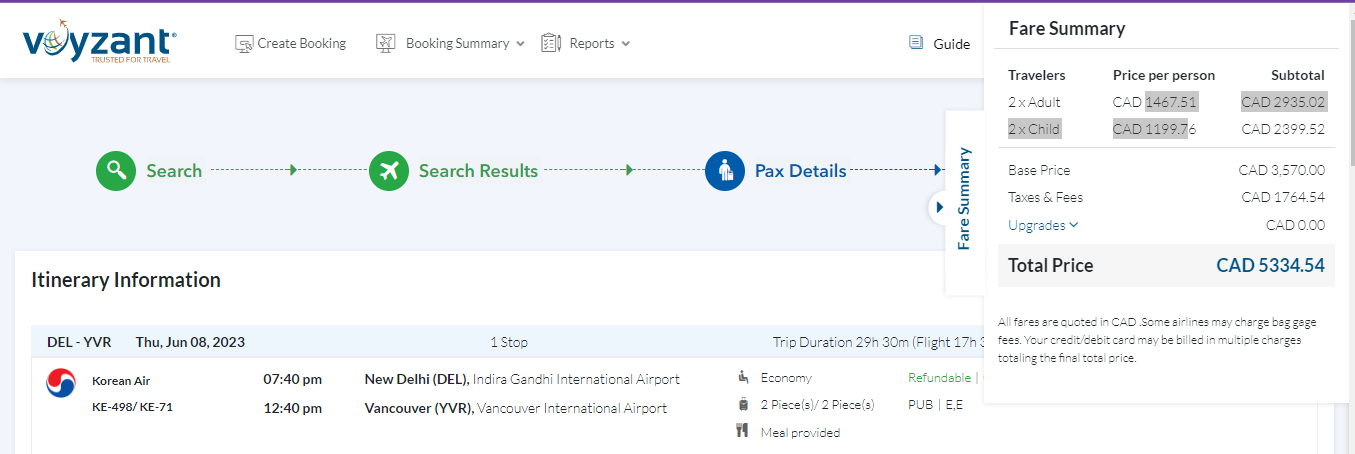Select the vertical Fare Summary tab
This screenshot has width=1355, height=454.
tap(964, 198)
